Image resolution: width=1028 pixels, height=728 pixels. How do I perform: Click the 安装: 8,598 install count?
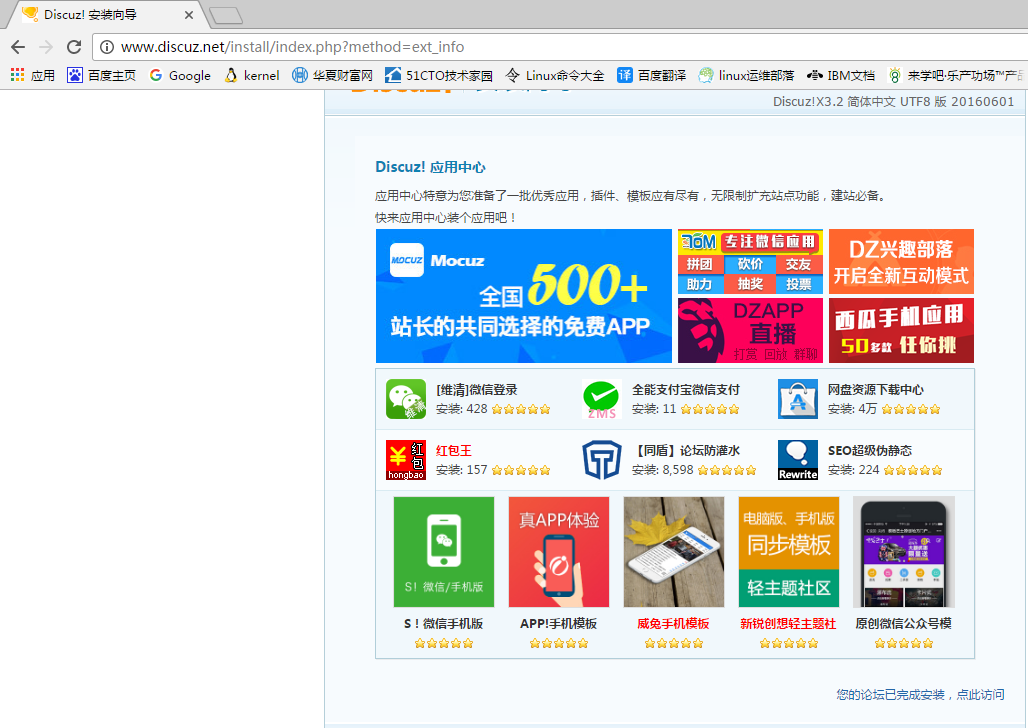[x=662, y=470]
